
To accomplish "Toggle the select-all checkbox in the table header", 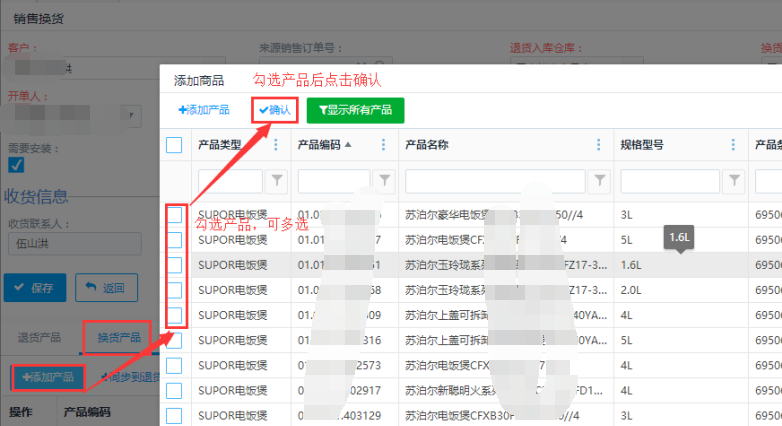I will (174, 145).
